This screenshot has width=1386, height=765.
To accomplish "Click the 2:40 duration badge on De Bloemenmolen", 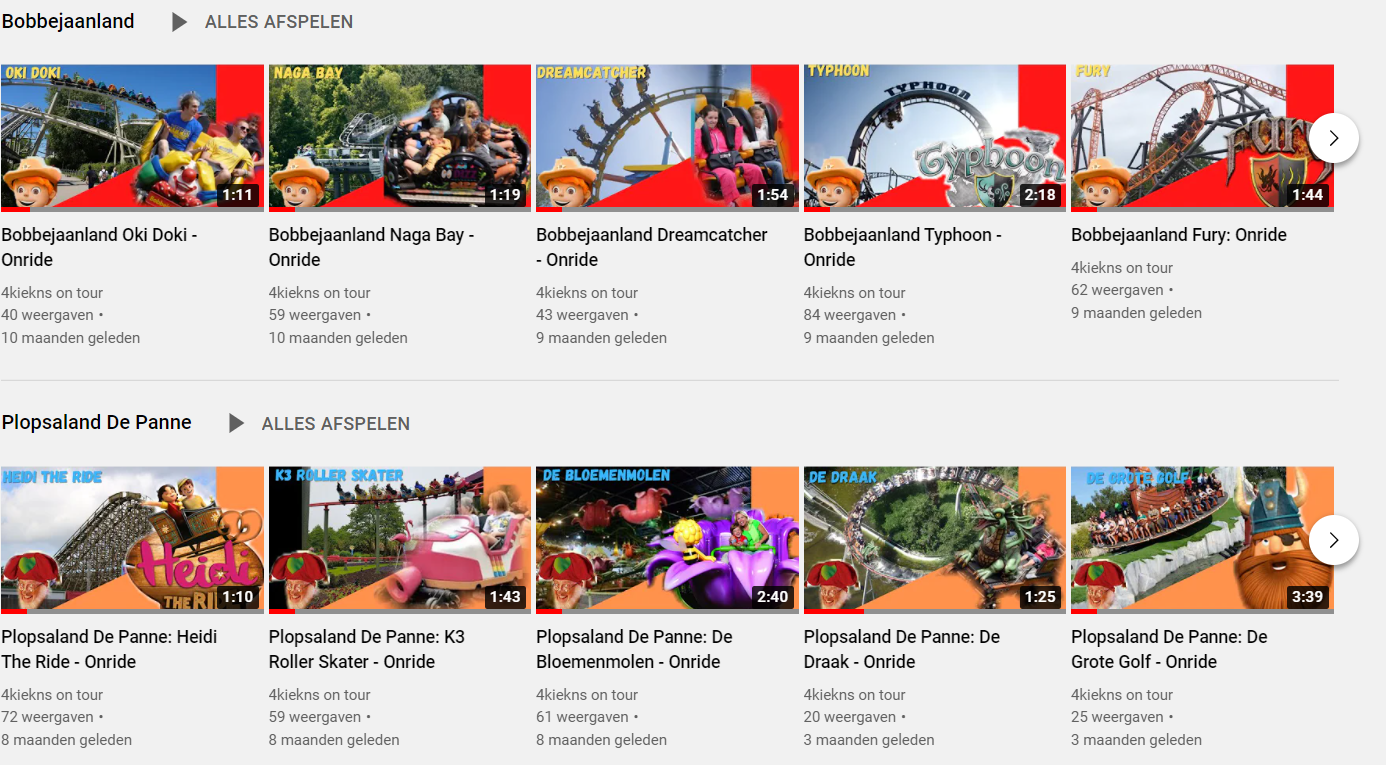I will (x=772, y=597).
